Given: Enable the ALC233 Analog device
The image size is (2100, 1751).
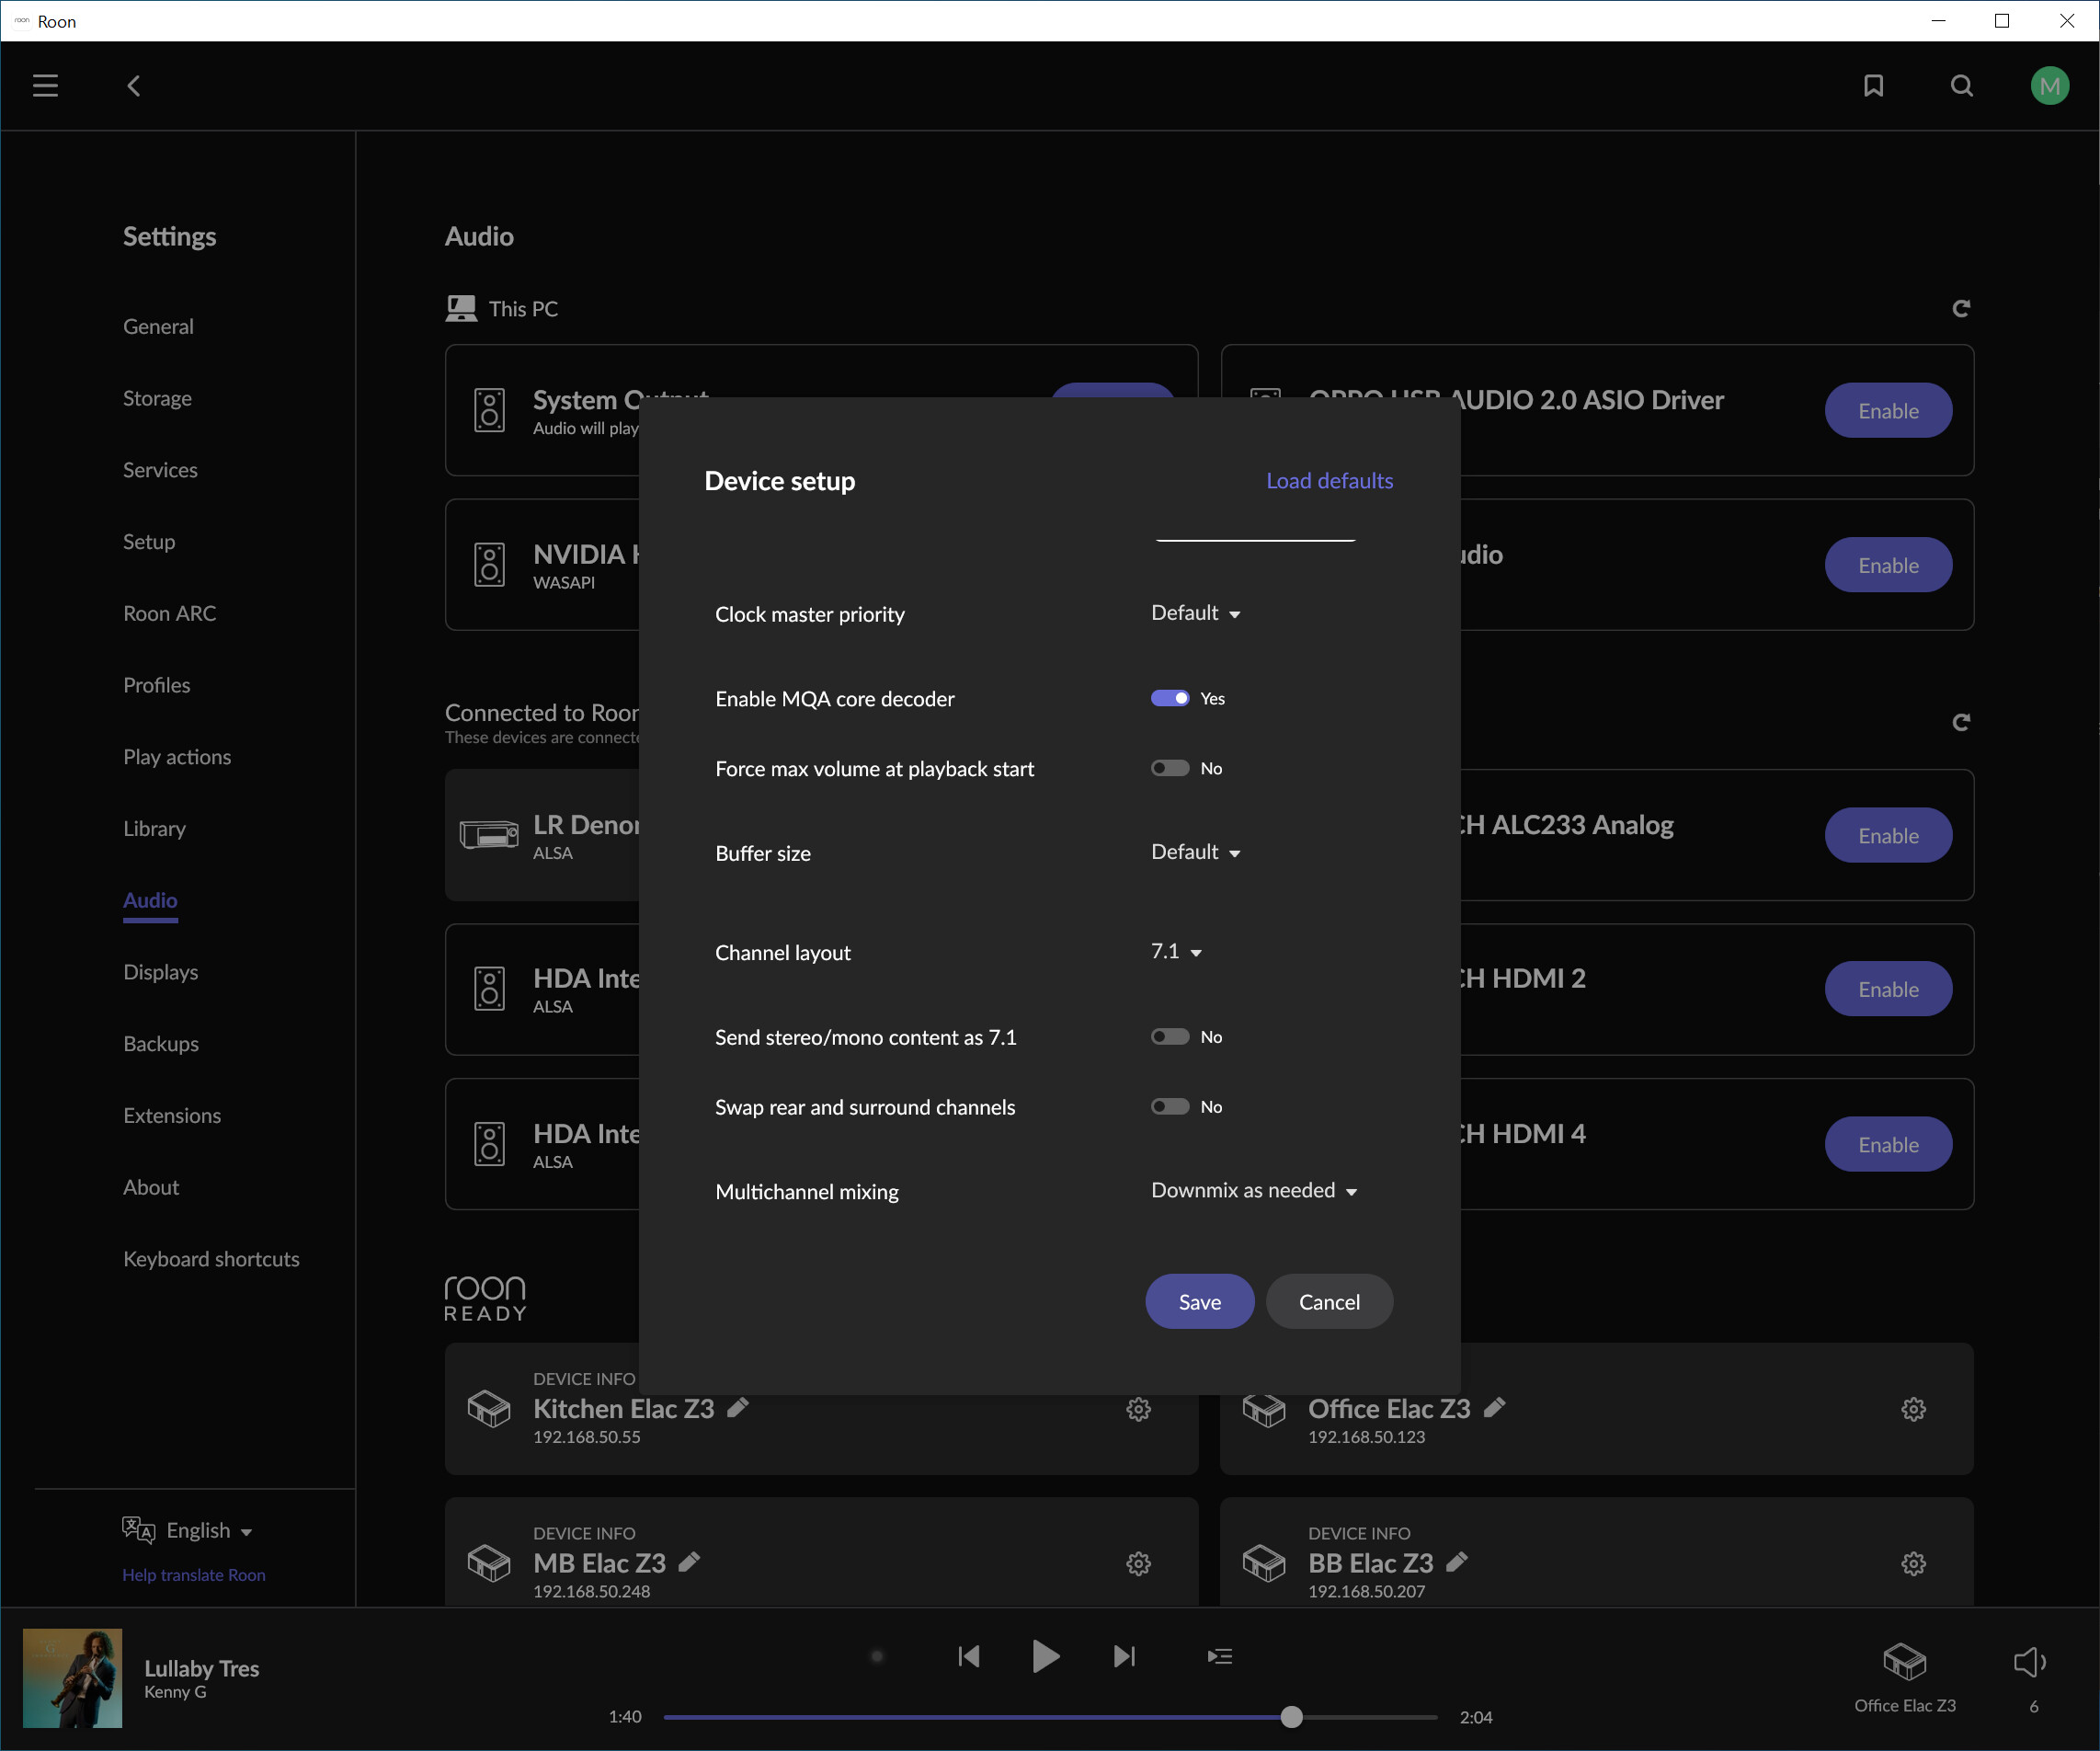Looking at the screenshot, I should point(1888,835).
